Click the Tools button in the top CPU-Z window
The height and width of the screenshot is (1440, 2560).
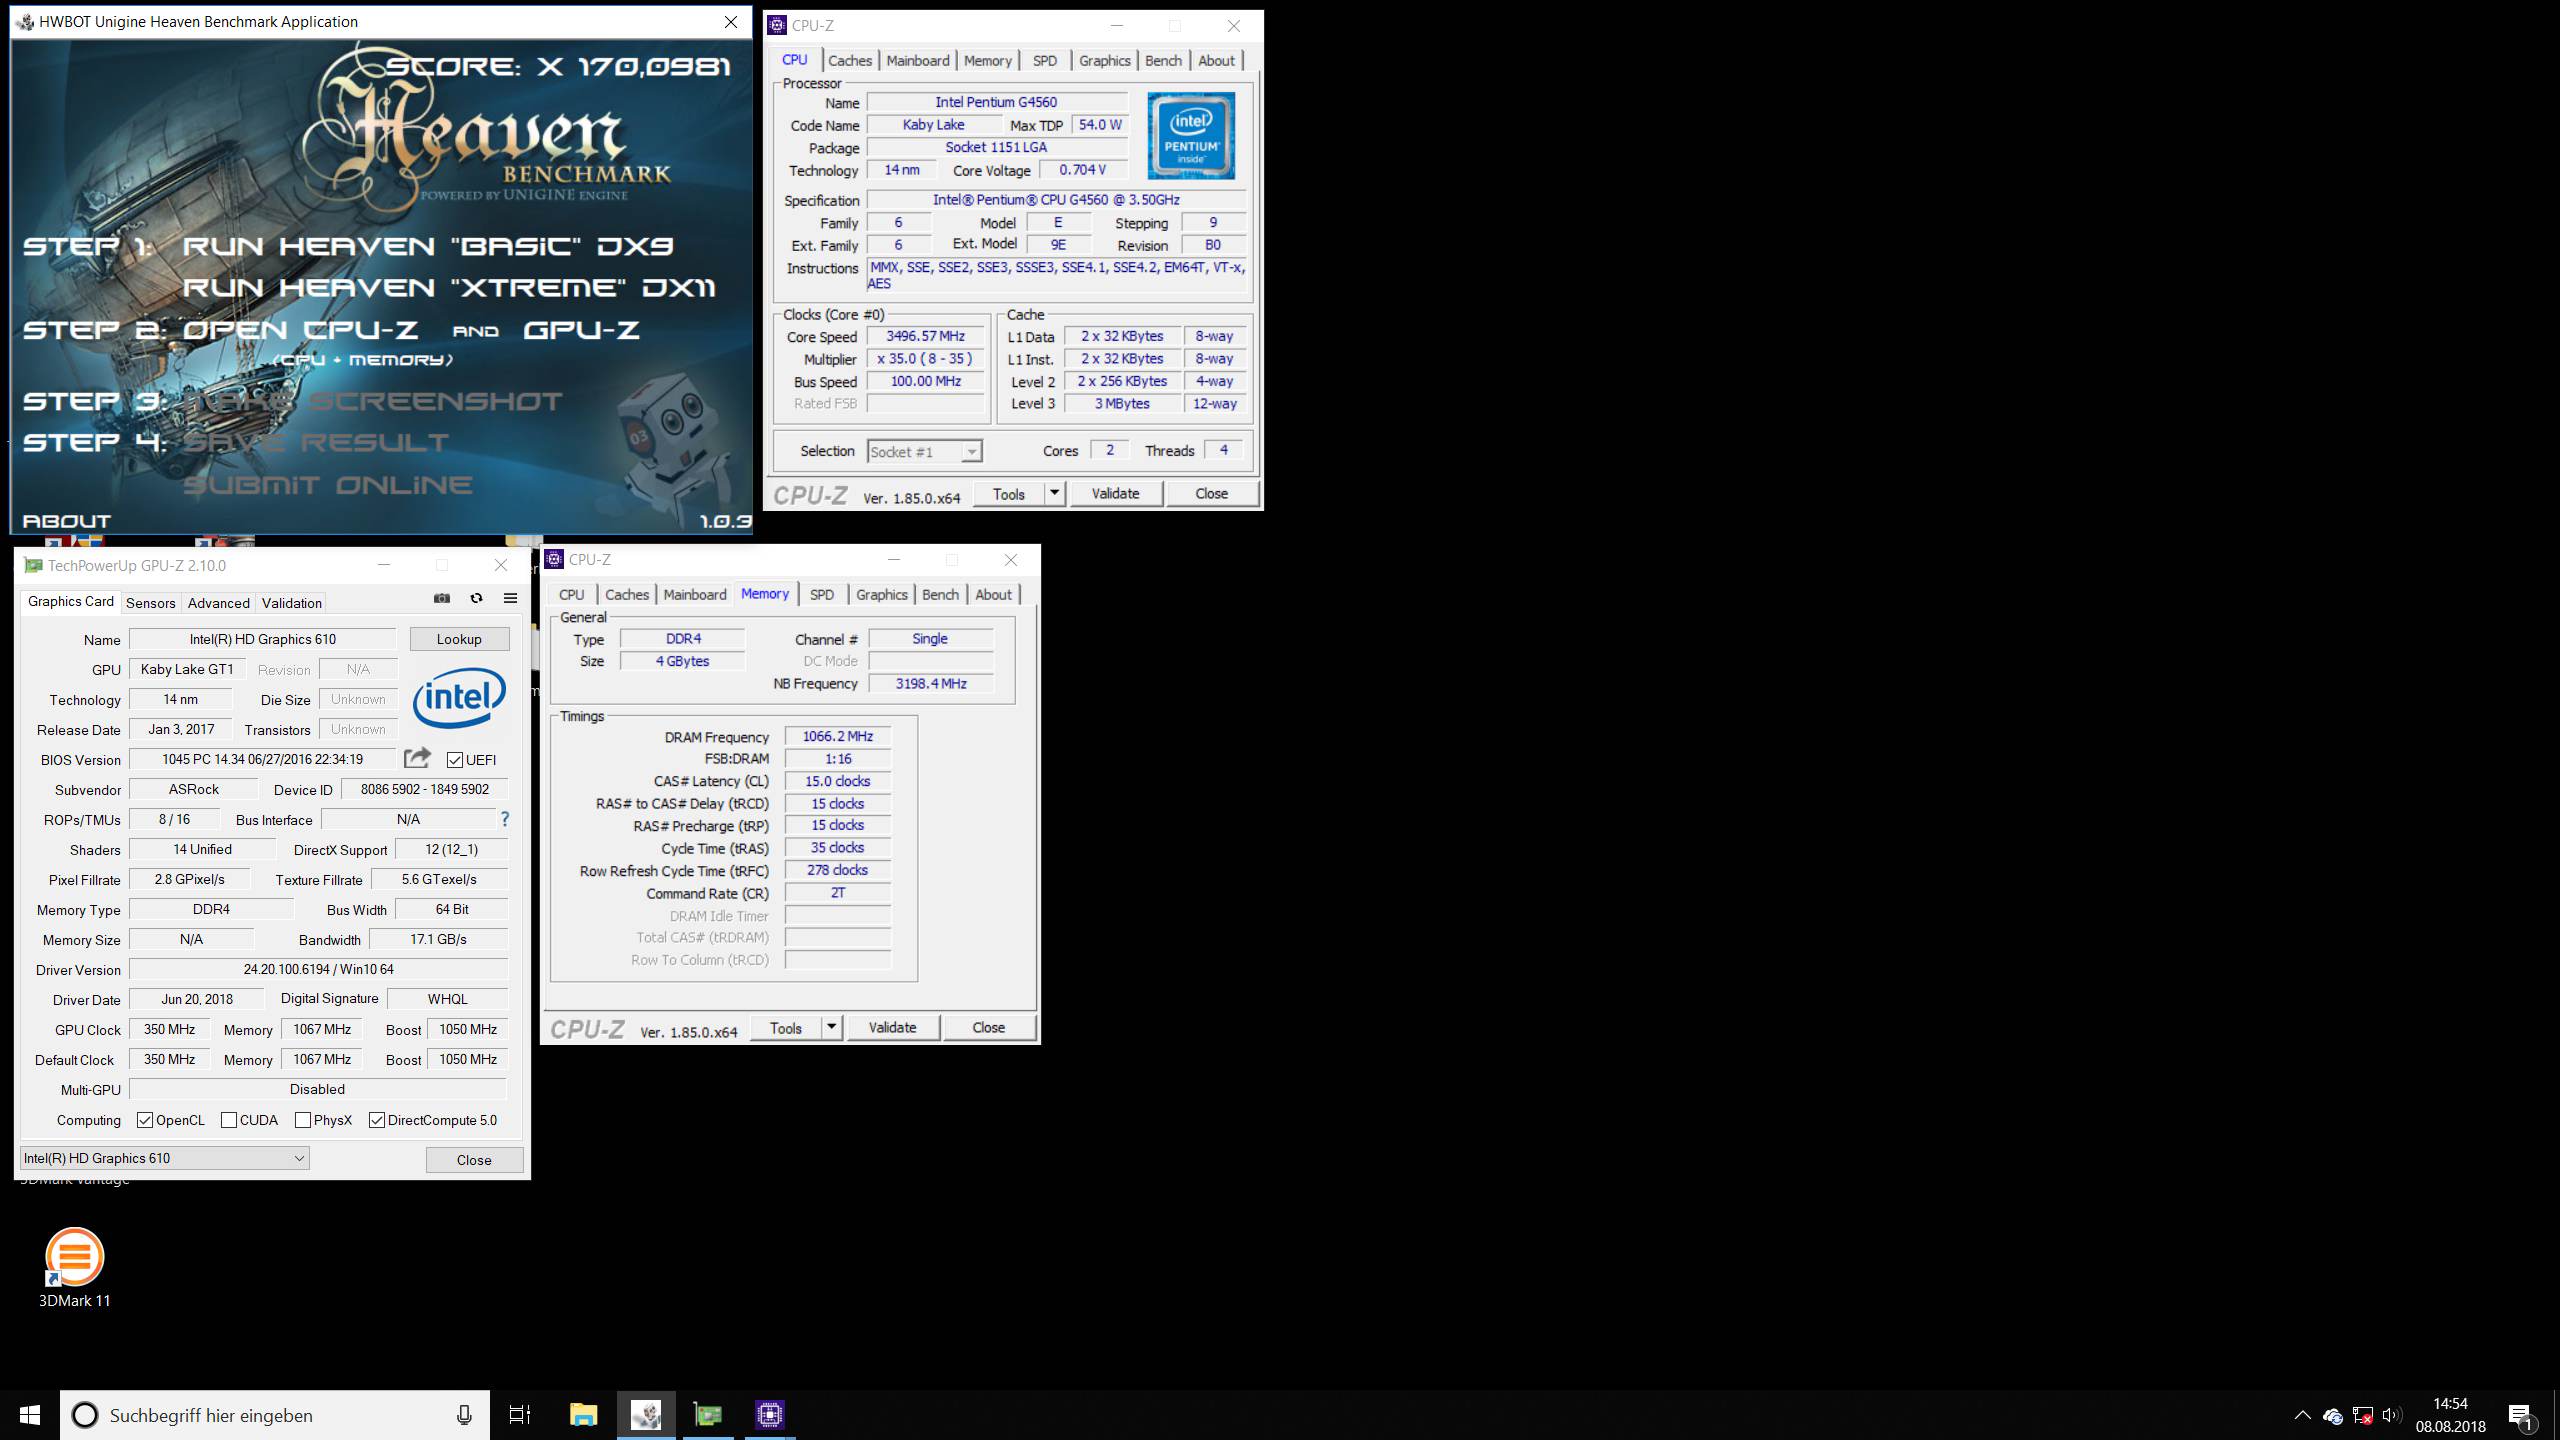click(x=1009, y=493)
